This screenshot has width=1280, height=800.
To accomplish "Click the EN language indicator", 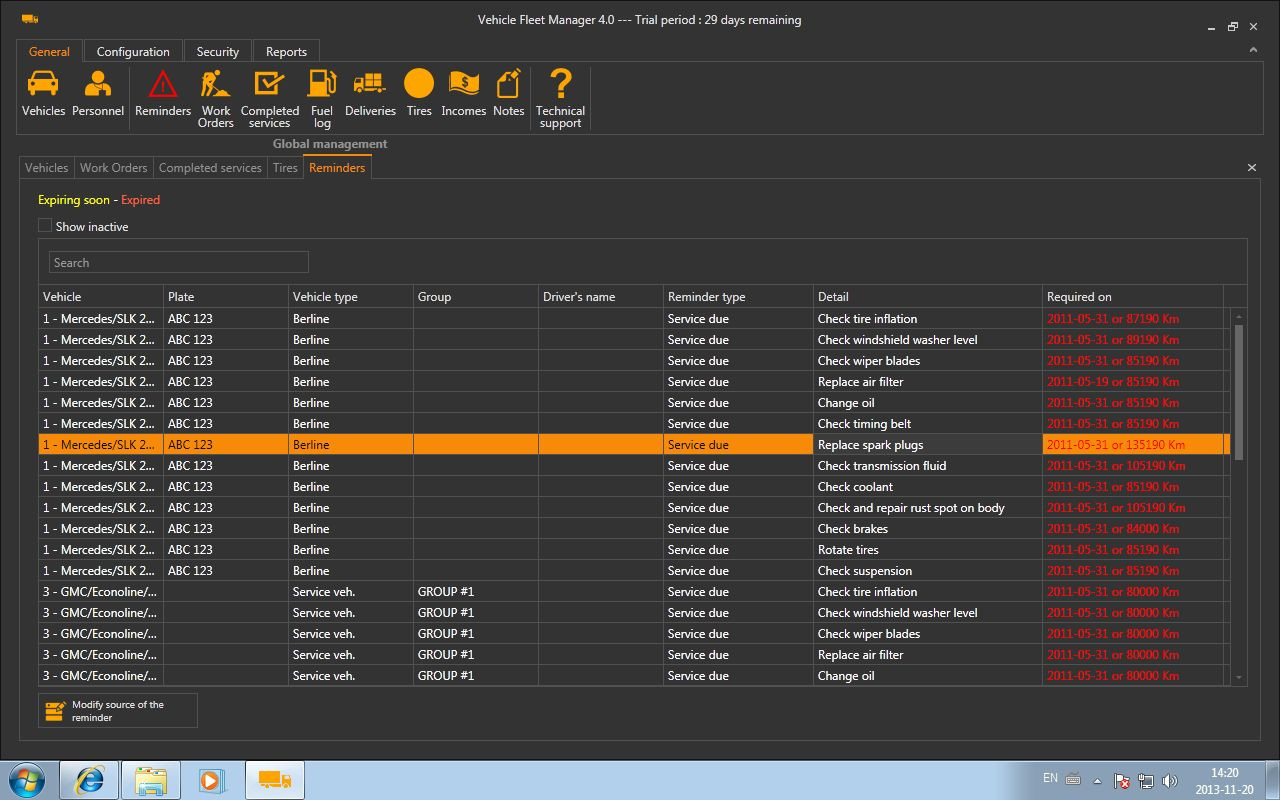I will click(1050, 778).
